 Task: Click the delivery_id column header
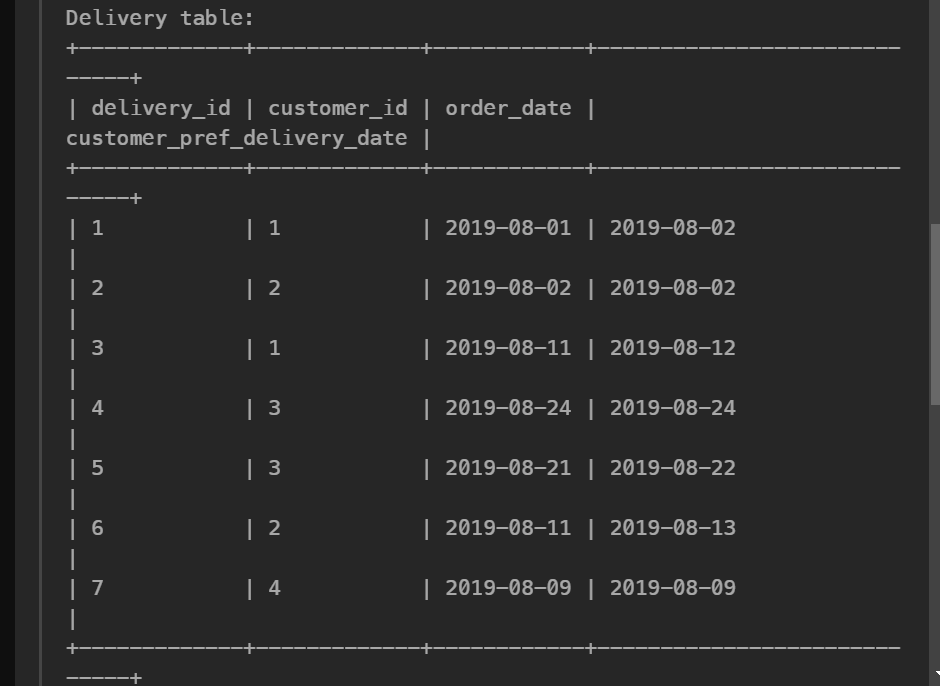click(161, 109)
